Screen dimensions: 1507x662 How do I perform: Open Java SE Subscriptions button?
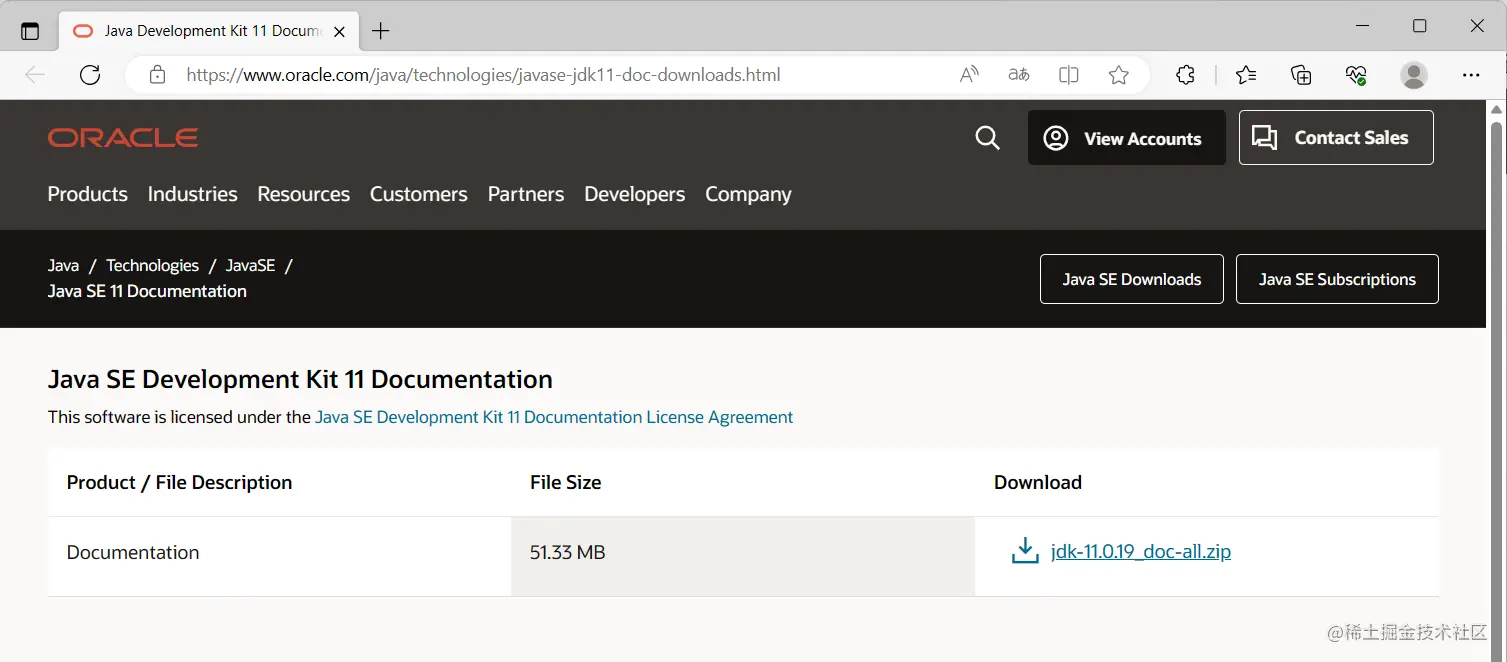(x=1337, y=279)
